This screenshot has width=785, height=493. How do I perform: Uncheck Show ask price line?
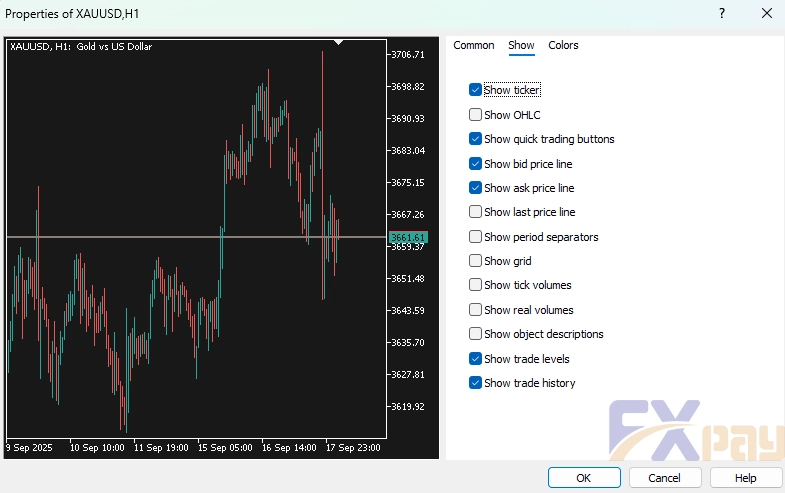point(476,188)
